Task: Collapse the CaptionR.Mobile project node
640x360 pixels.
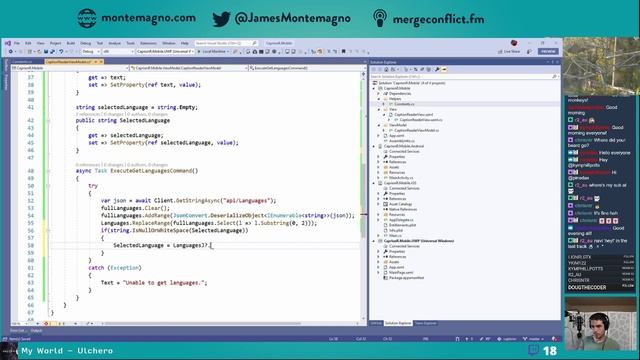Action: point(374,88)
